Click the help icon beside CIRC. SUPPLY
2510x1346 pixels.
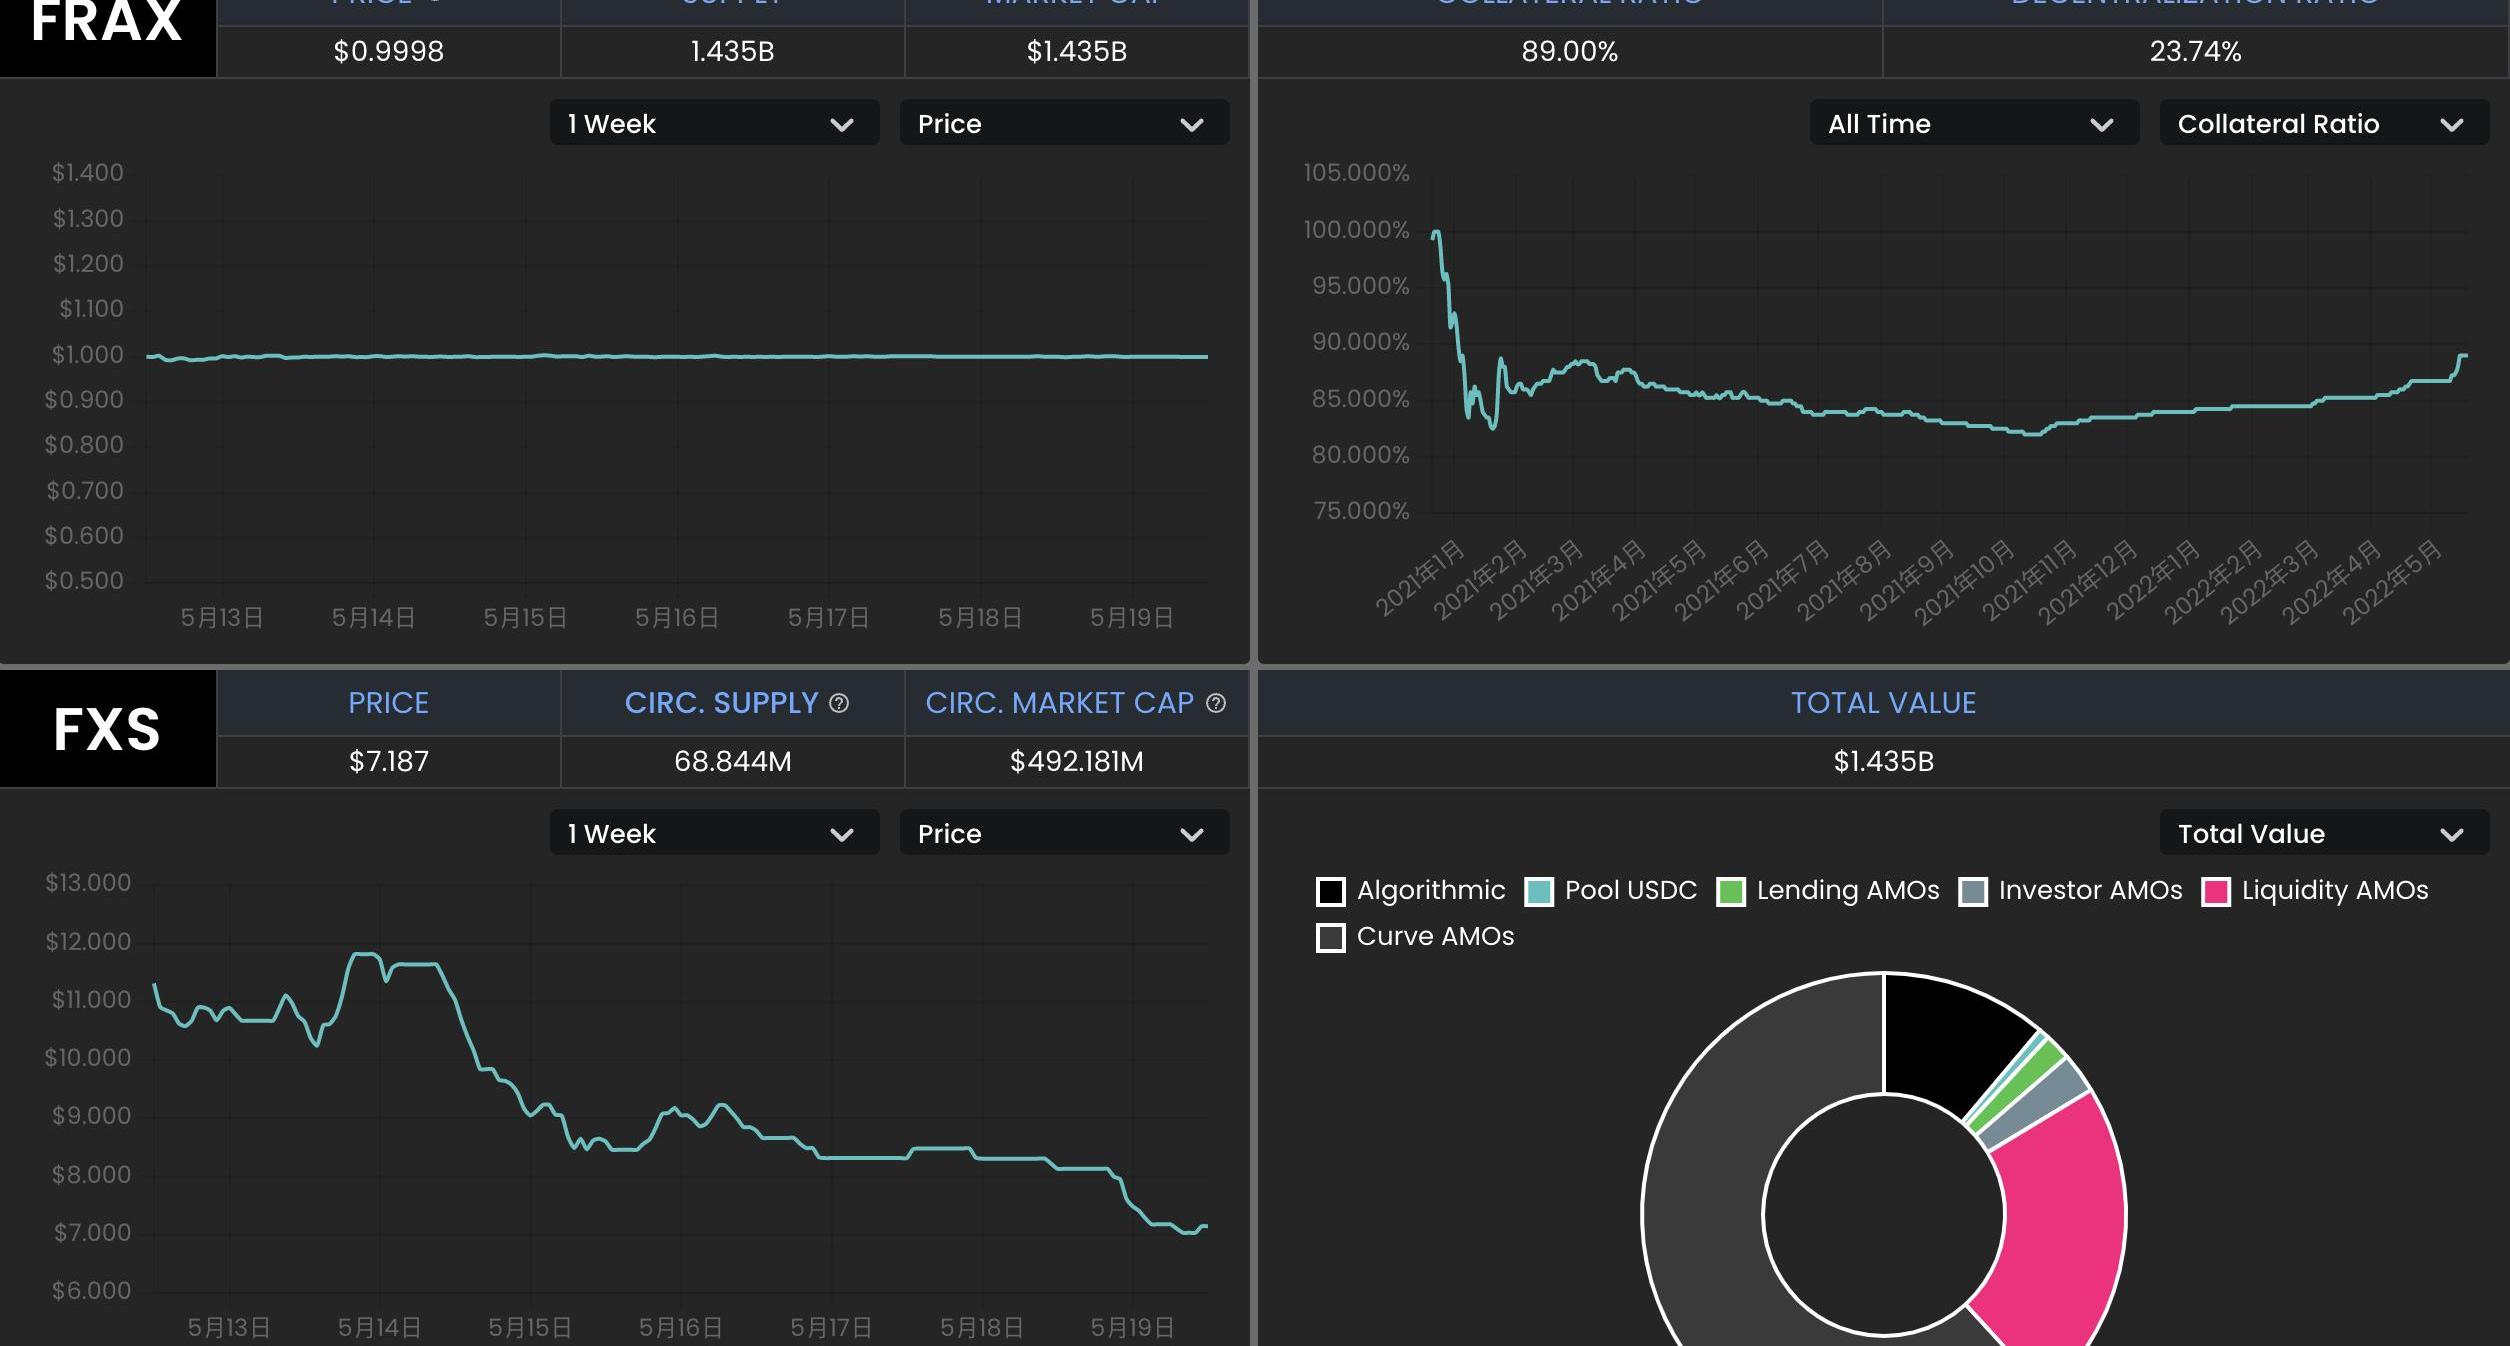pyautogui.click(x=839, y=703)
